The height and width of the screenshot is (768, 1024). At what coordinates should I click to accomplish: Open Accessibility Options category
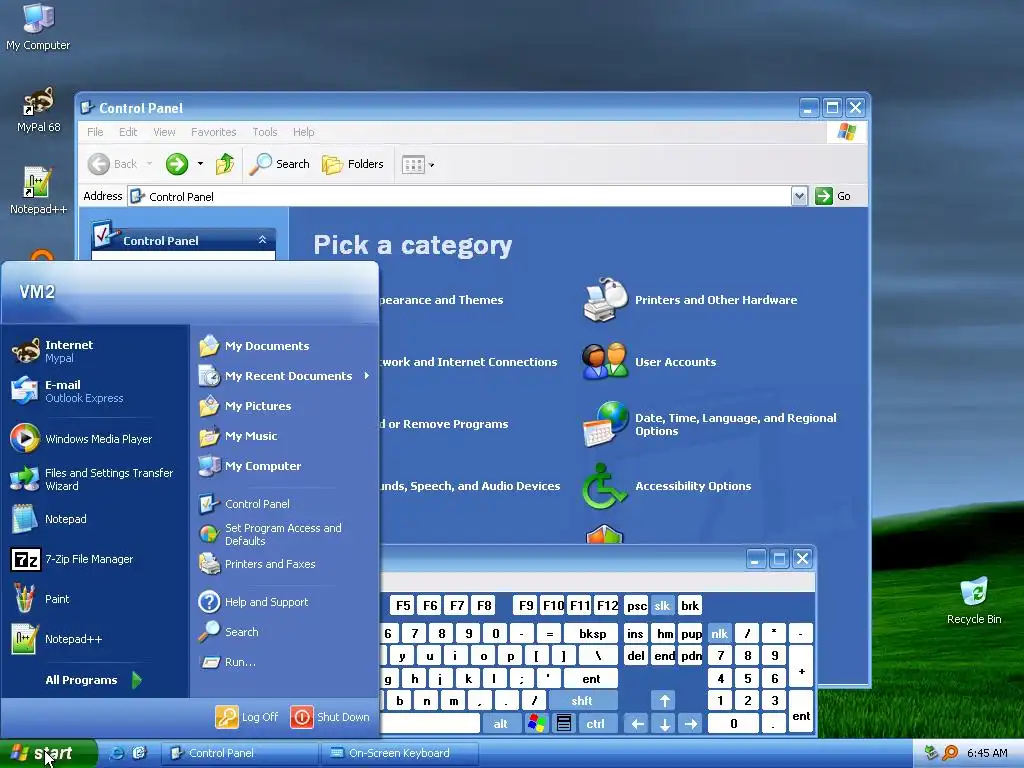point(667,486)
